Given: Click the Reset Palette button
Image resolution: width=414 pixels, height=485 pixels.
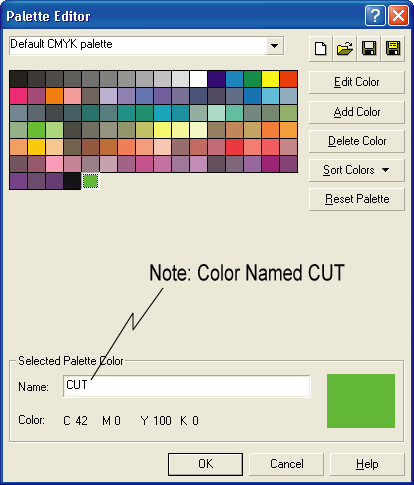Looking at the screenshot, I should click(357, 199).
